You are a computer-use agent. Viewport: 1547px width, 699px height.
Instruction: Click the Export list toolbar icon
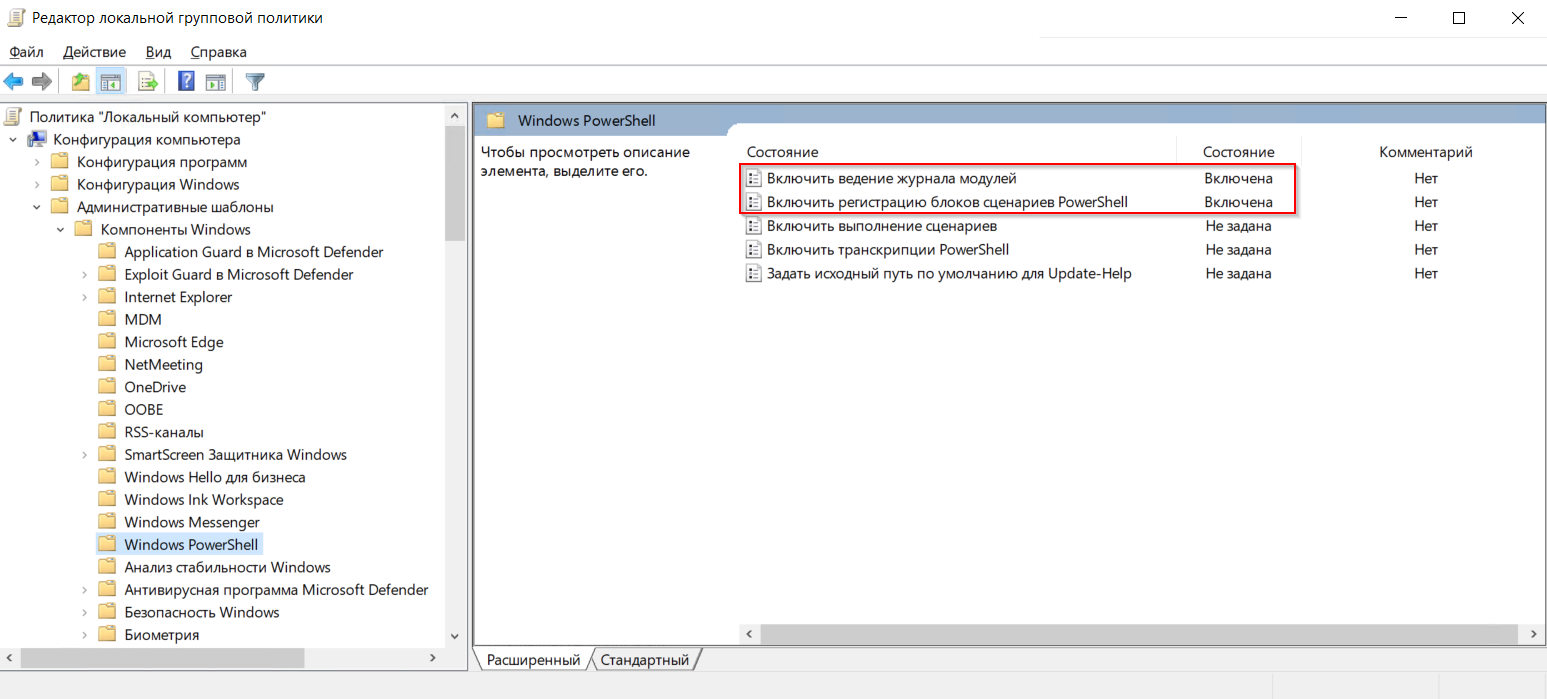[148, 82]
